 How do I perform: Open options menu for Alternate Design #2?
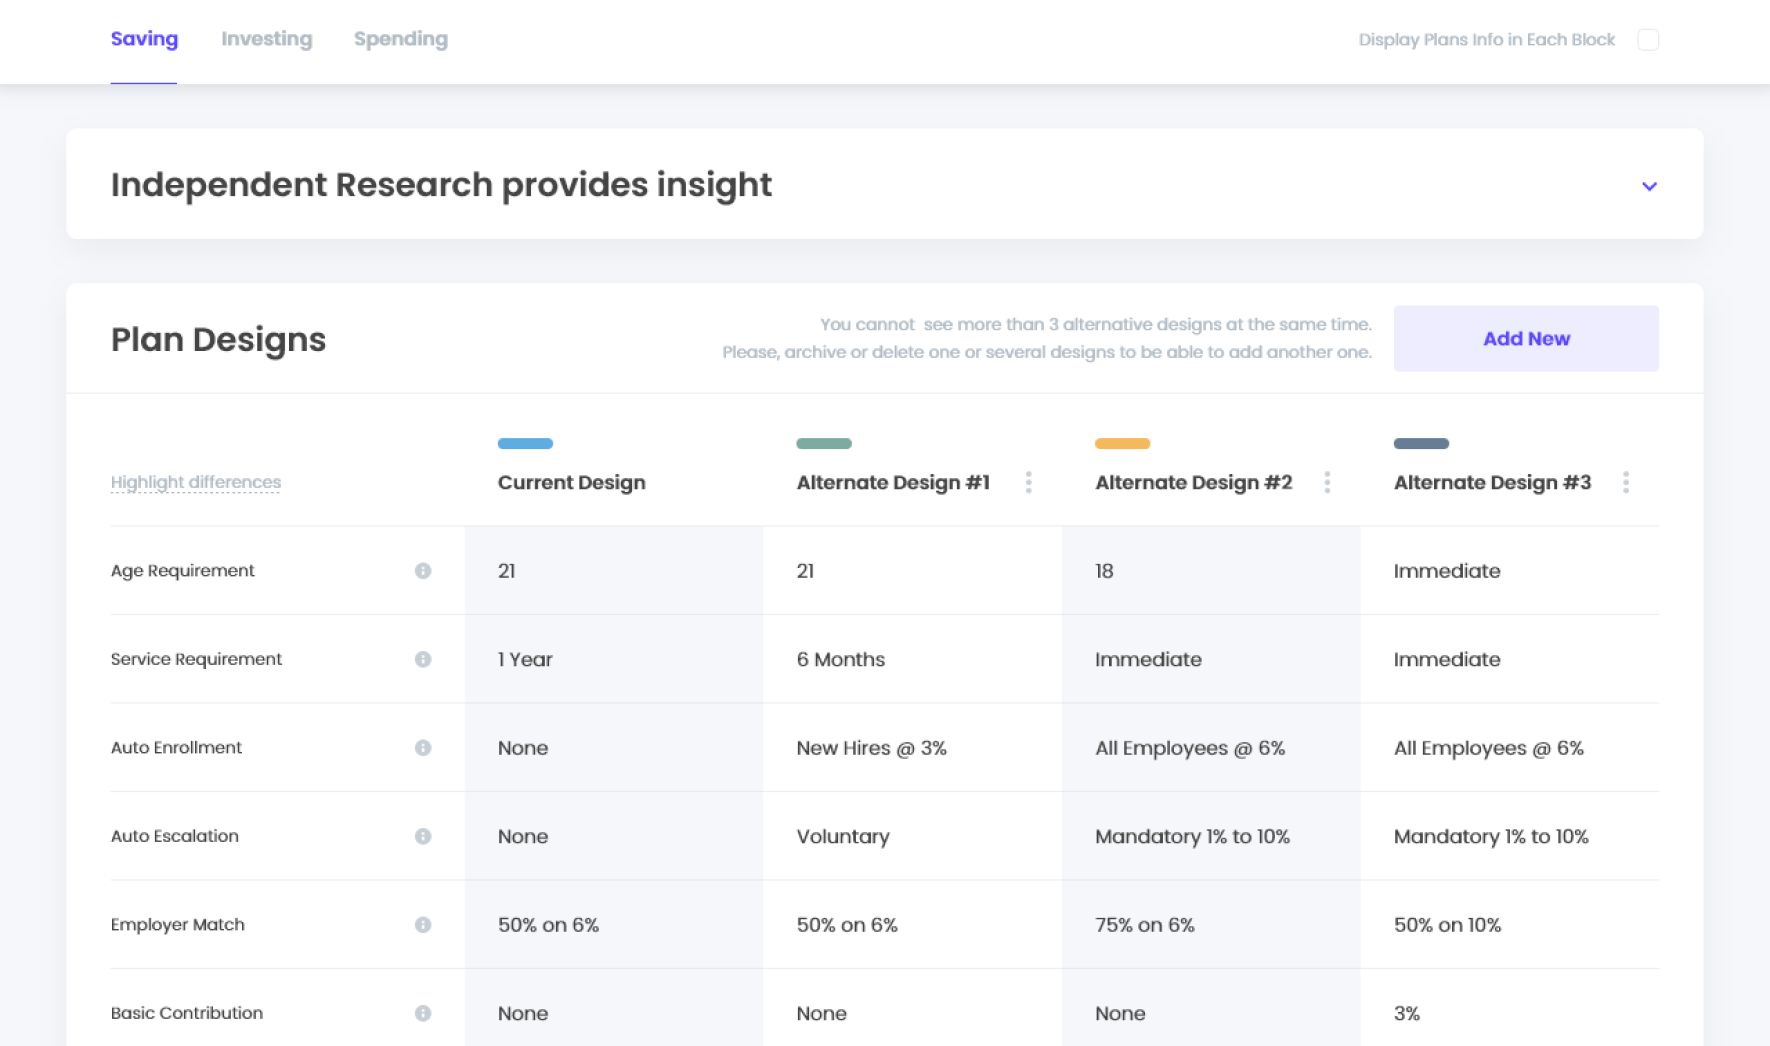coord(1327,483)
